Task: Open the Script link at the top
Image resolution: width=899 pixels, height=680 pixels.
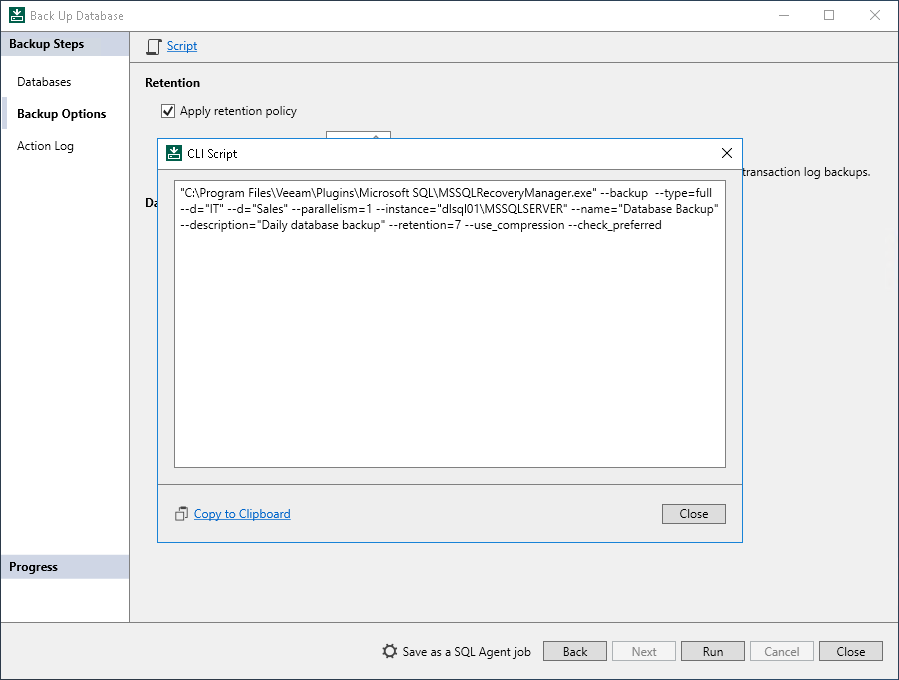Action: pos(182,46)
